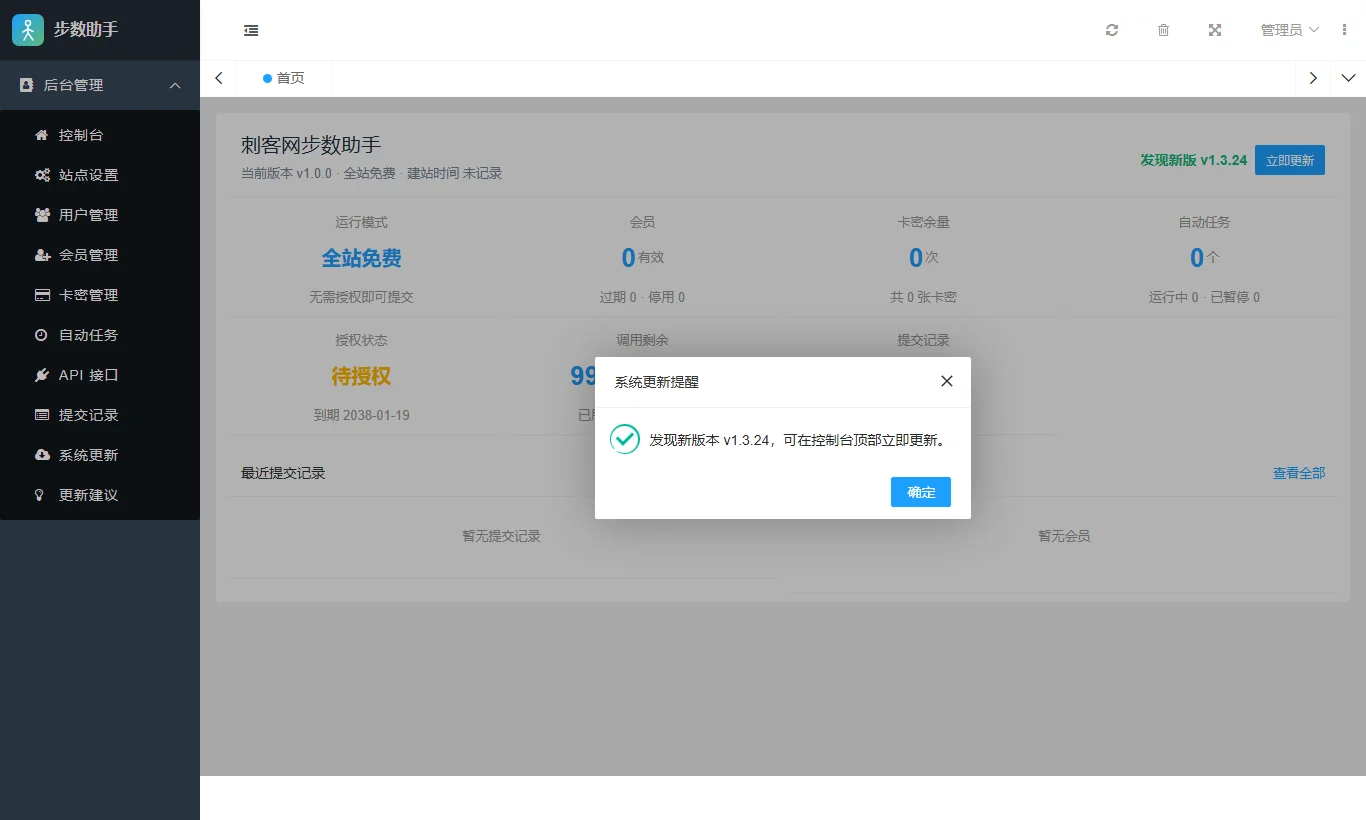The height and width of the screenshot is (820, 1366).
Task: Click the 待授权 status value
Action: click(x=361, y=376)
